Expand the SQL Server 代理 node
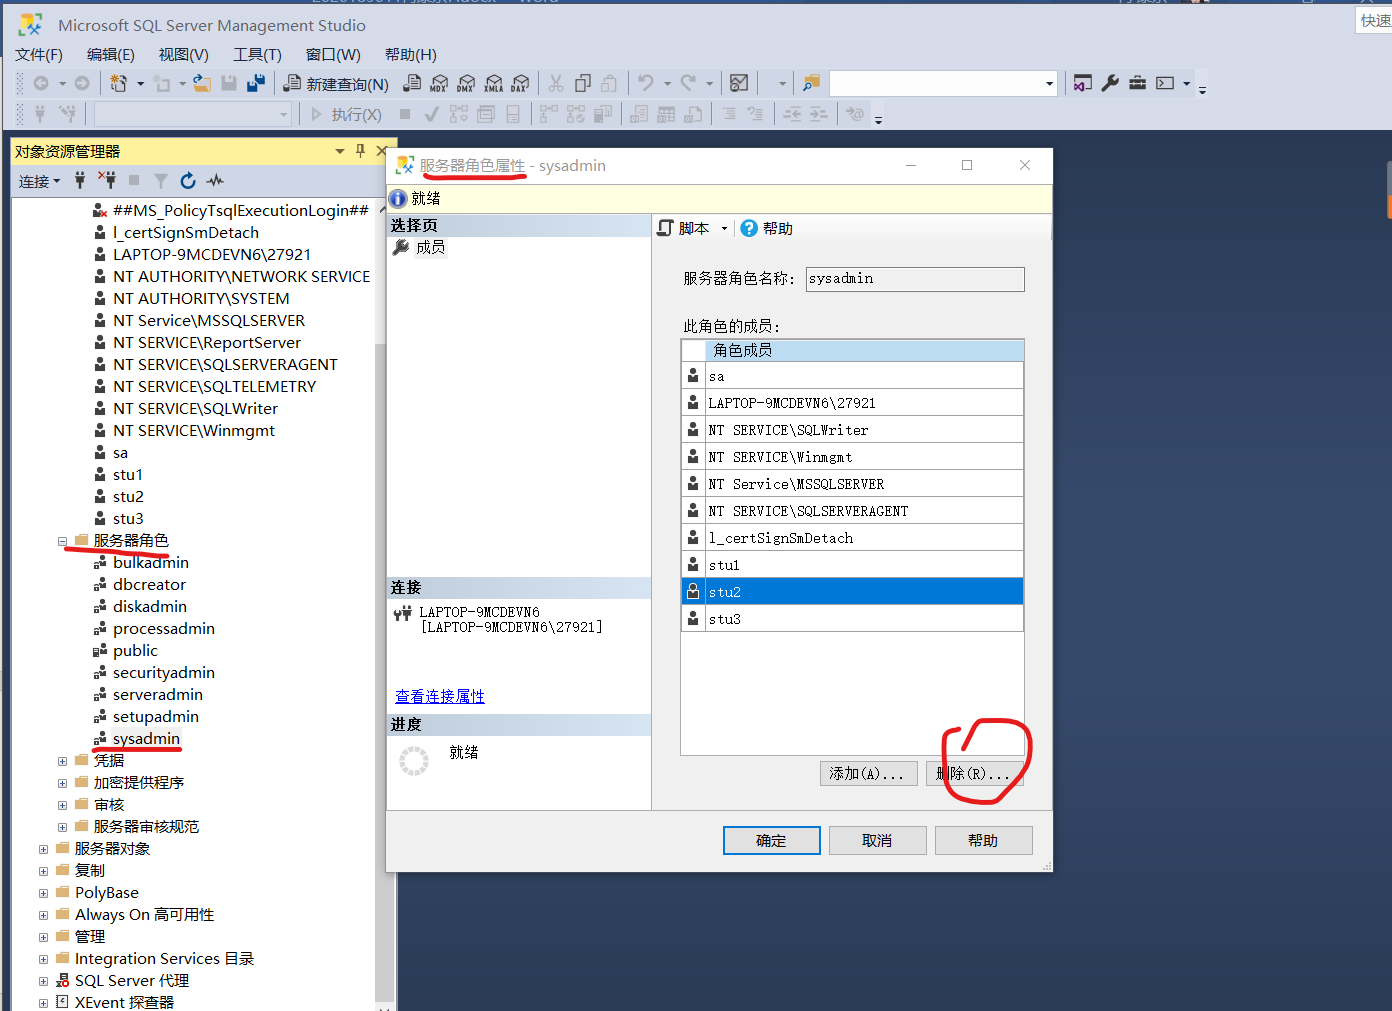This screenshot has height=1011, width=1392. 43,981
